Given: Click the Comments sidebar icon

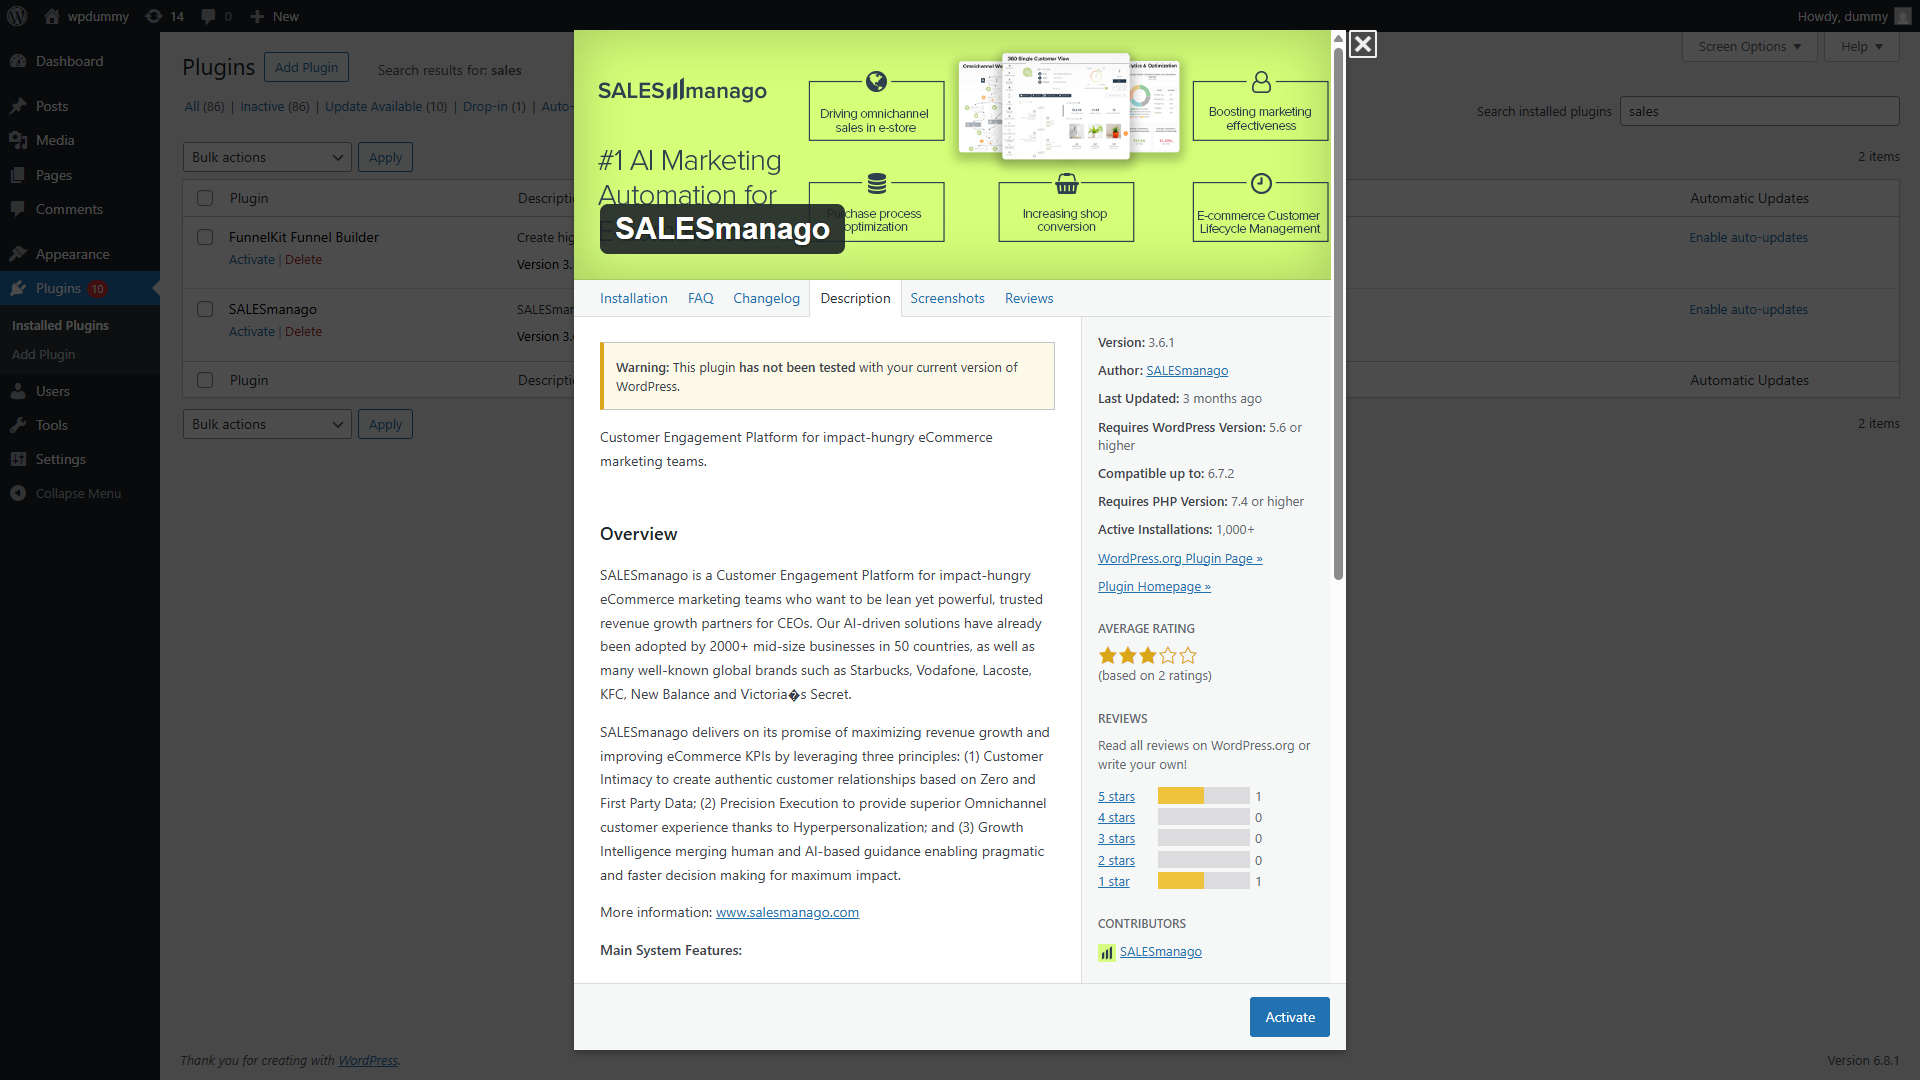Looking at the screenshot, I should (18, 209).
